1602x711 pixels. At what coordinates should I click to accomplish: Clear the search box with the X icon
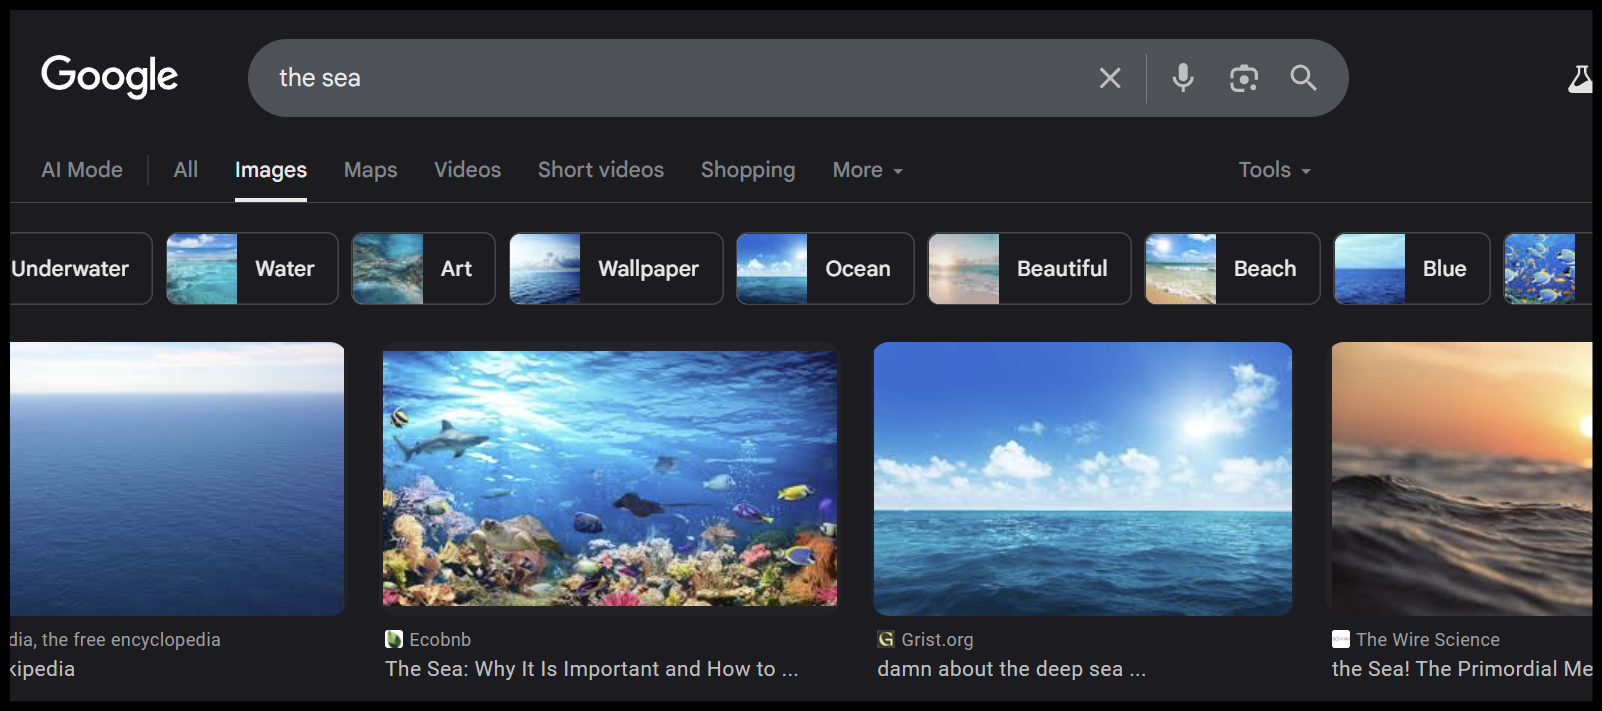(1110, 78)
